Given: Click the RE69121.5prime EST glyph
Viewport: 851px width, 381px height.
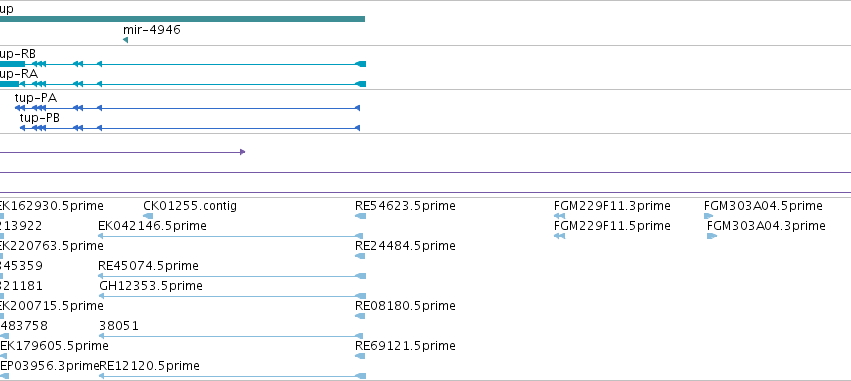Looking at the screenshot, I should point(360,356).
